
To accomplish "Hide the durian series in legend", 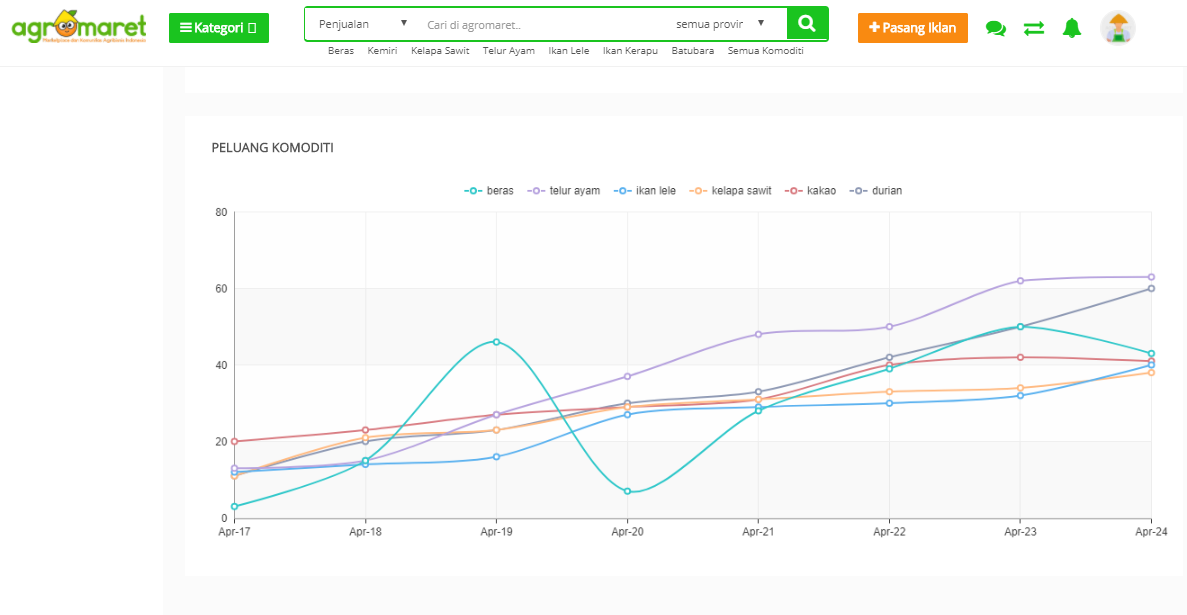I will click(x=875, y=191).
